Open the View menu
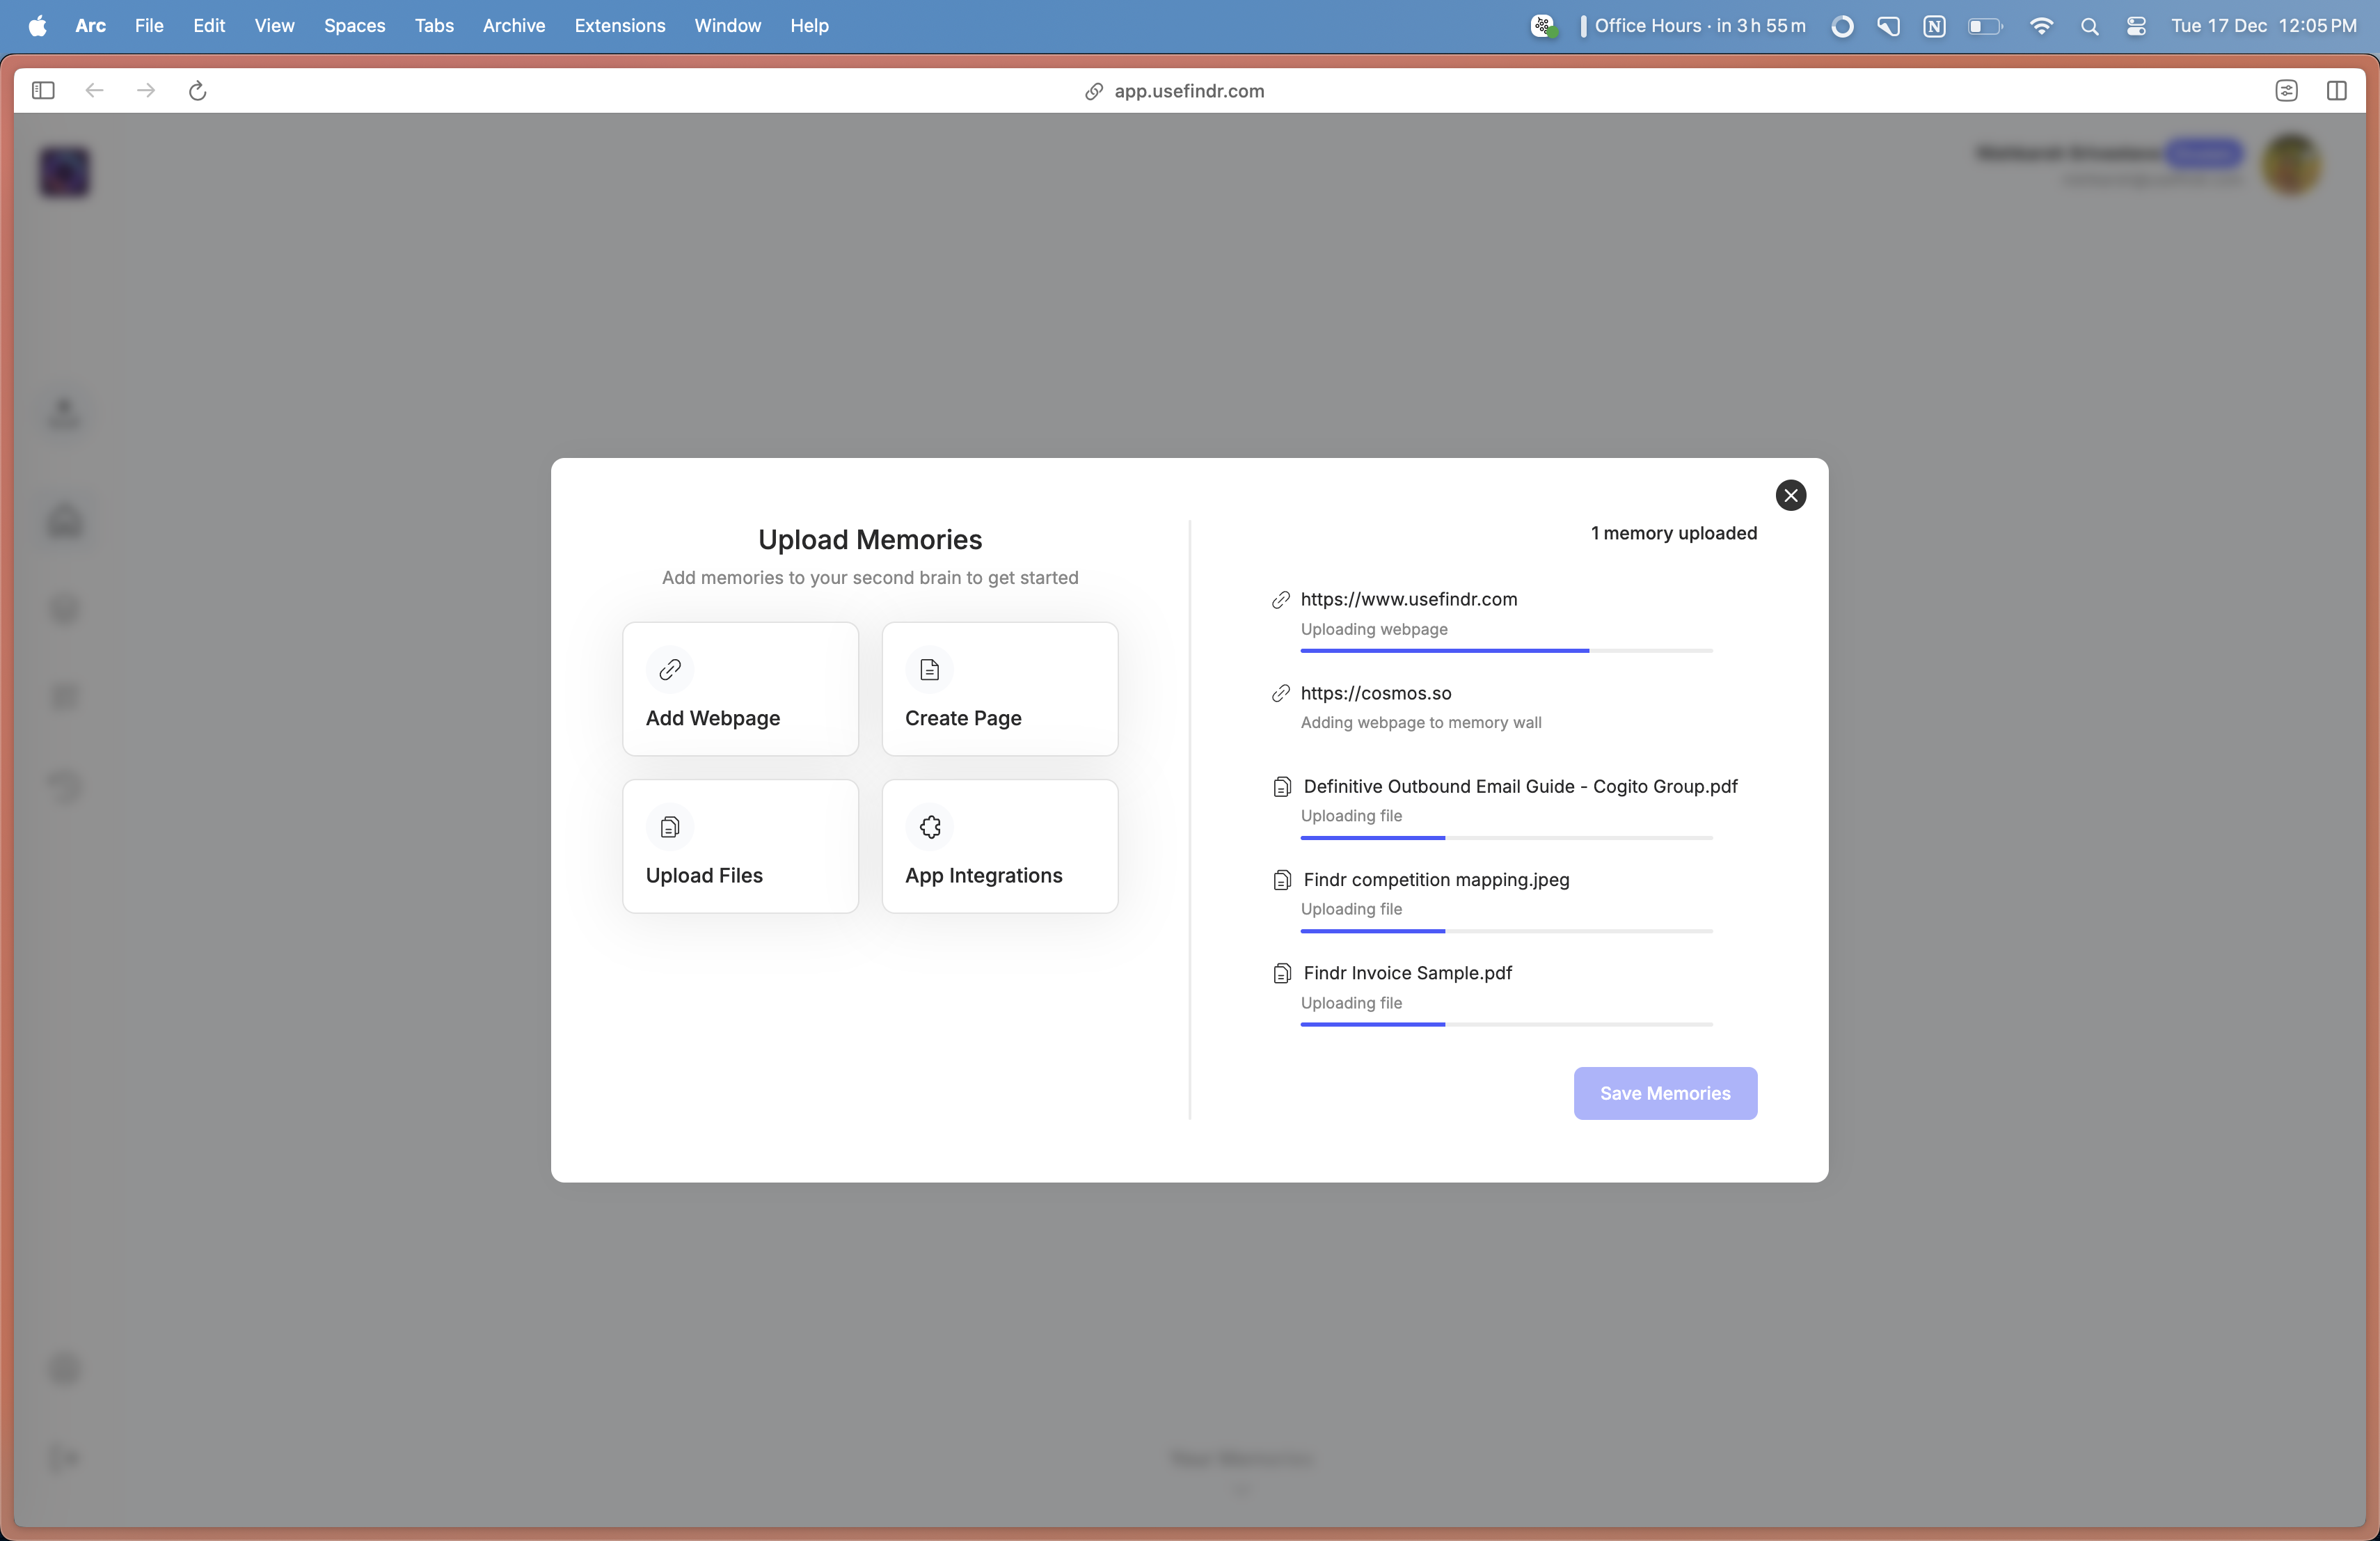Viewport: 2380px width, 1541px height. click(x=274, y=26)
